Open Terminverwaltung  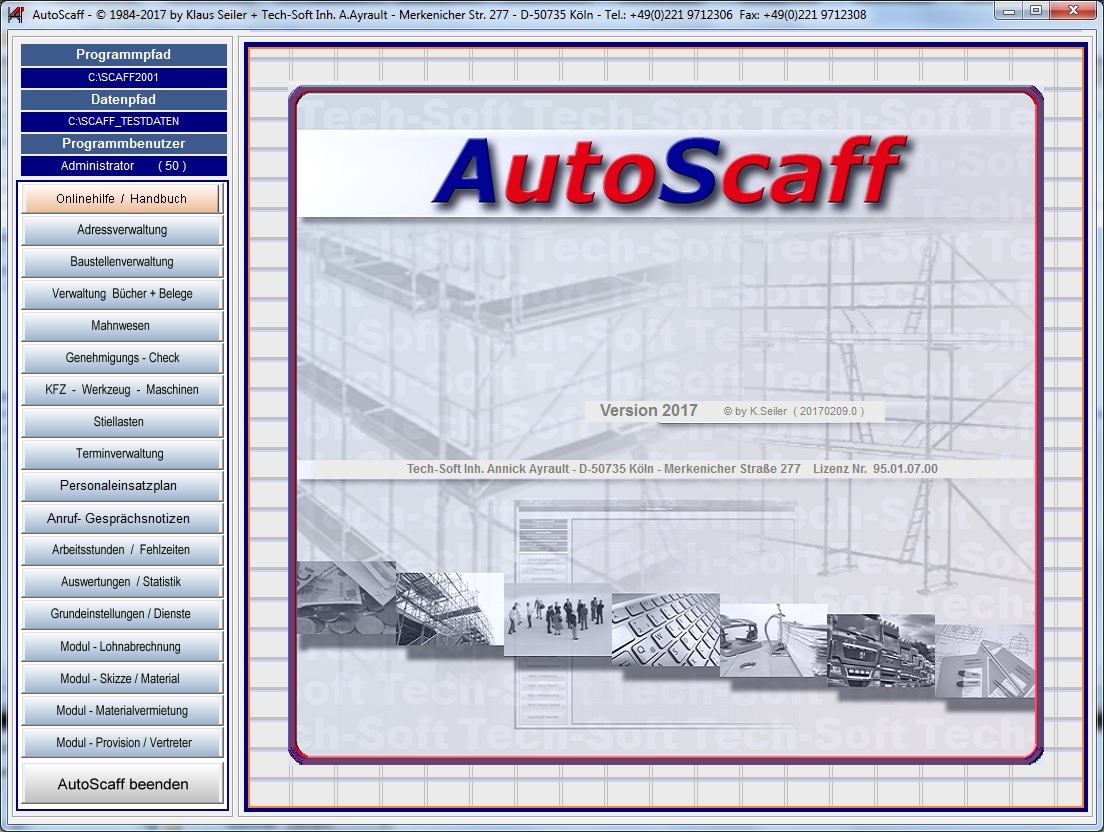pyautogui.click(x=122, y=454)
